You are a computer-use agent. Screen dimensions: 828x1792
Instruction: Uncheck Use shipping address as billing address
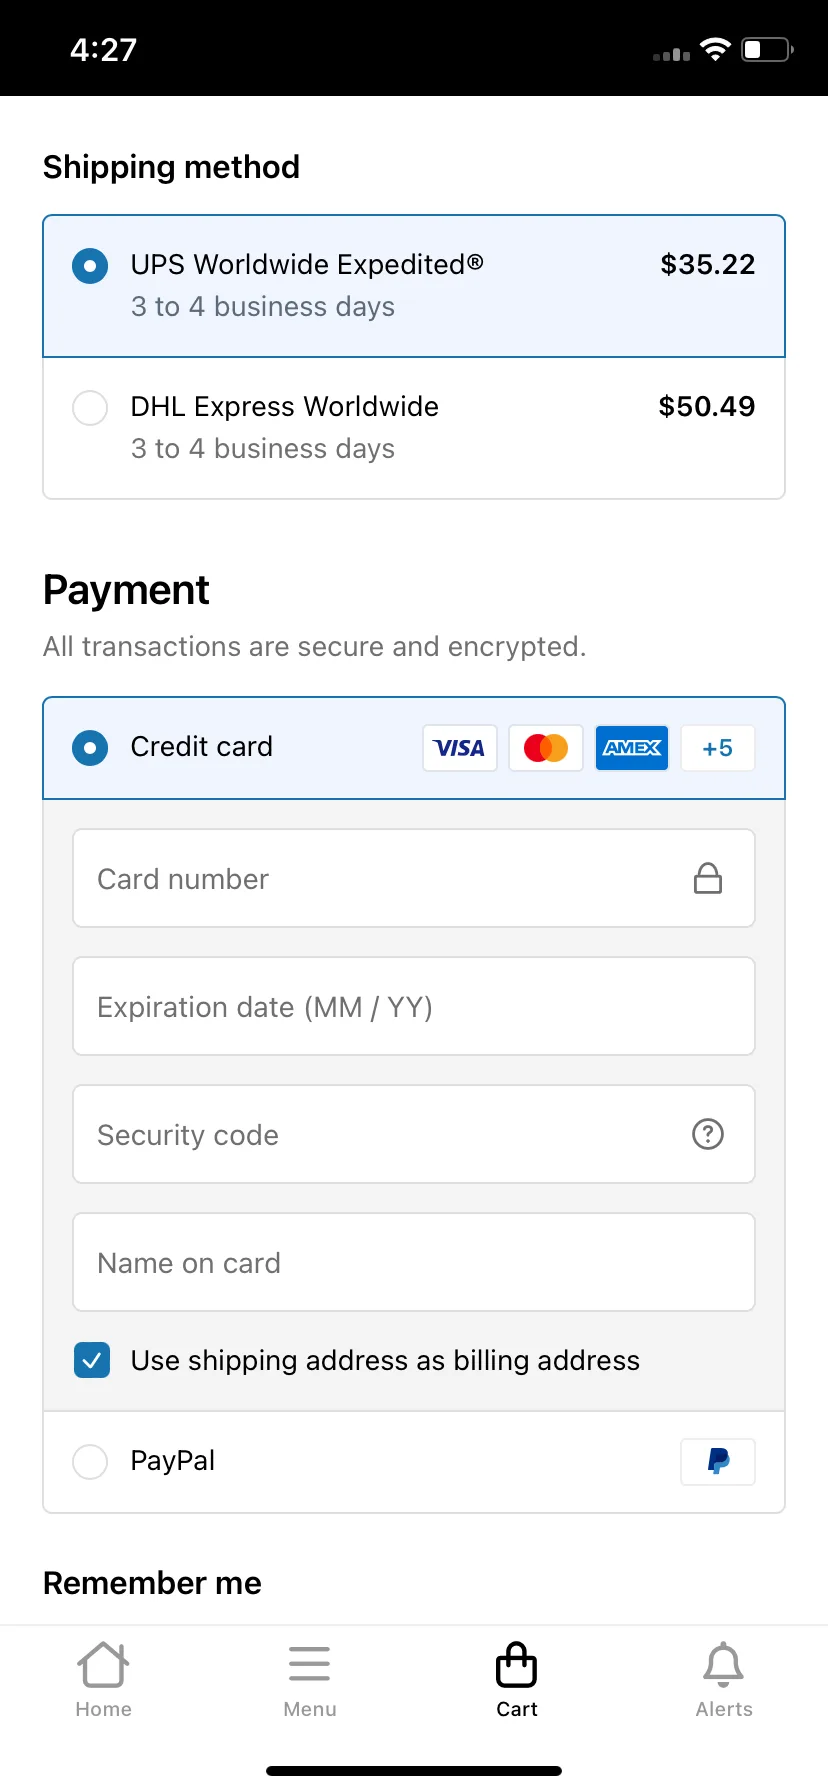tap(92, 1360)
